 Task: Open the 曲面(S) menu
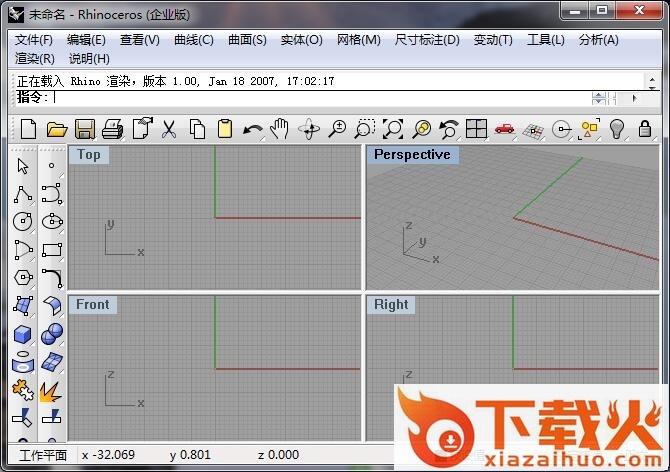point(247,40)
